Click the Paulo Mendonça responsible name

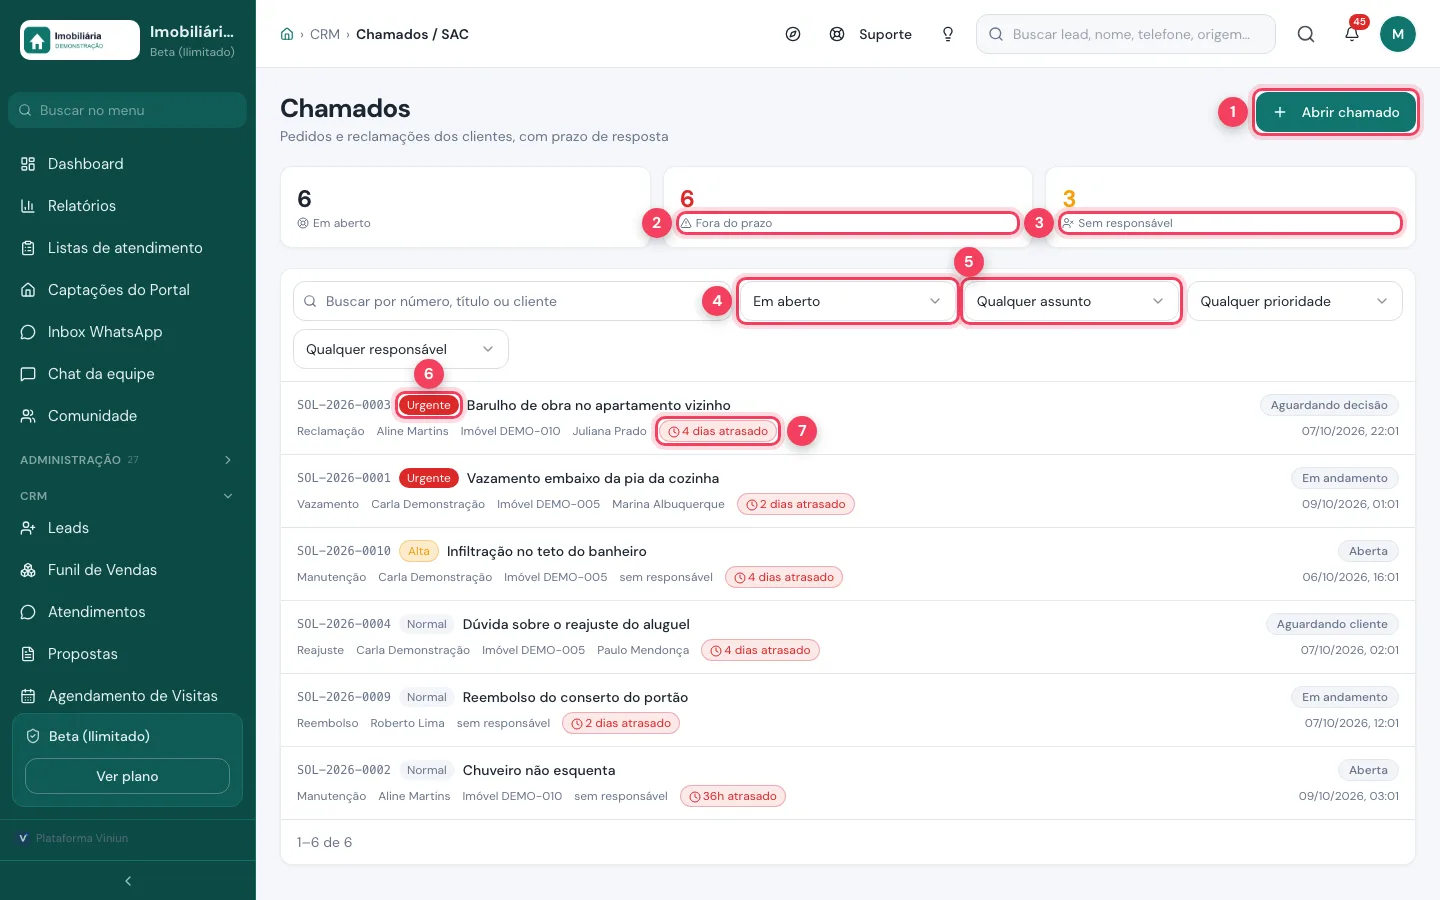click(643, 650)
